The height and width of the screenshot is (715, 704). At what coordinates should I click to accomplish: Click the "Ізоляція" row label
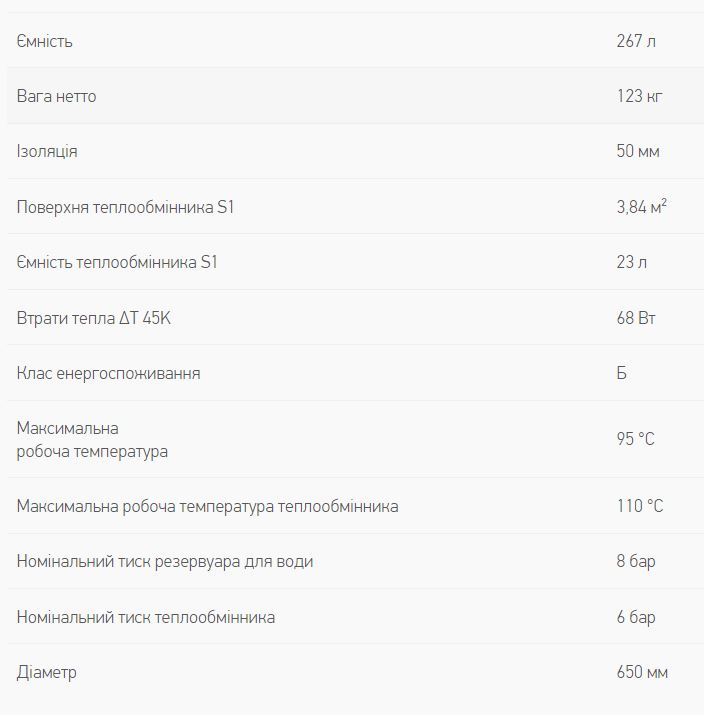pos(47,151)
